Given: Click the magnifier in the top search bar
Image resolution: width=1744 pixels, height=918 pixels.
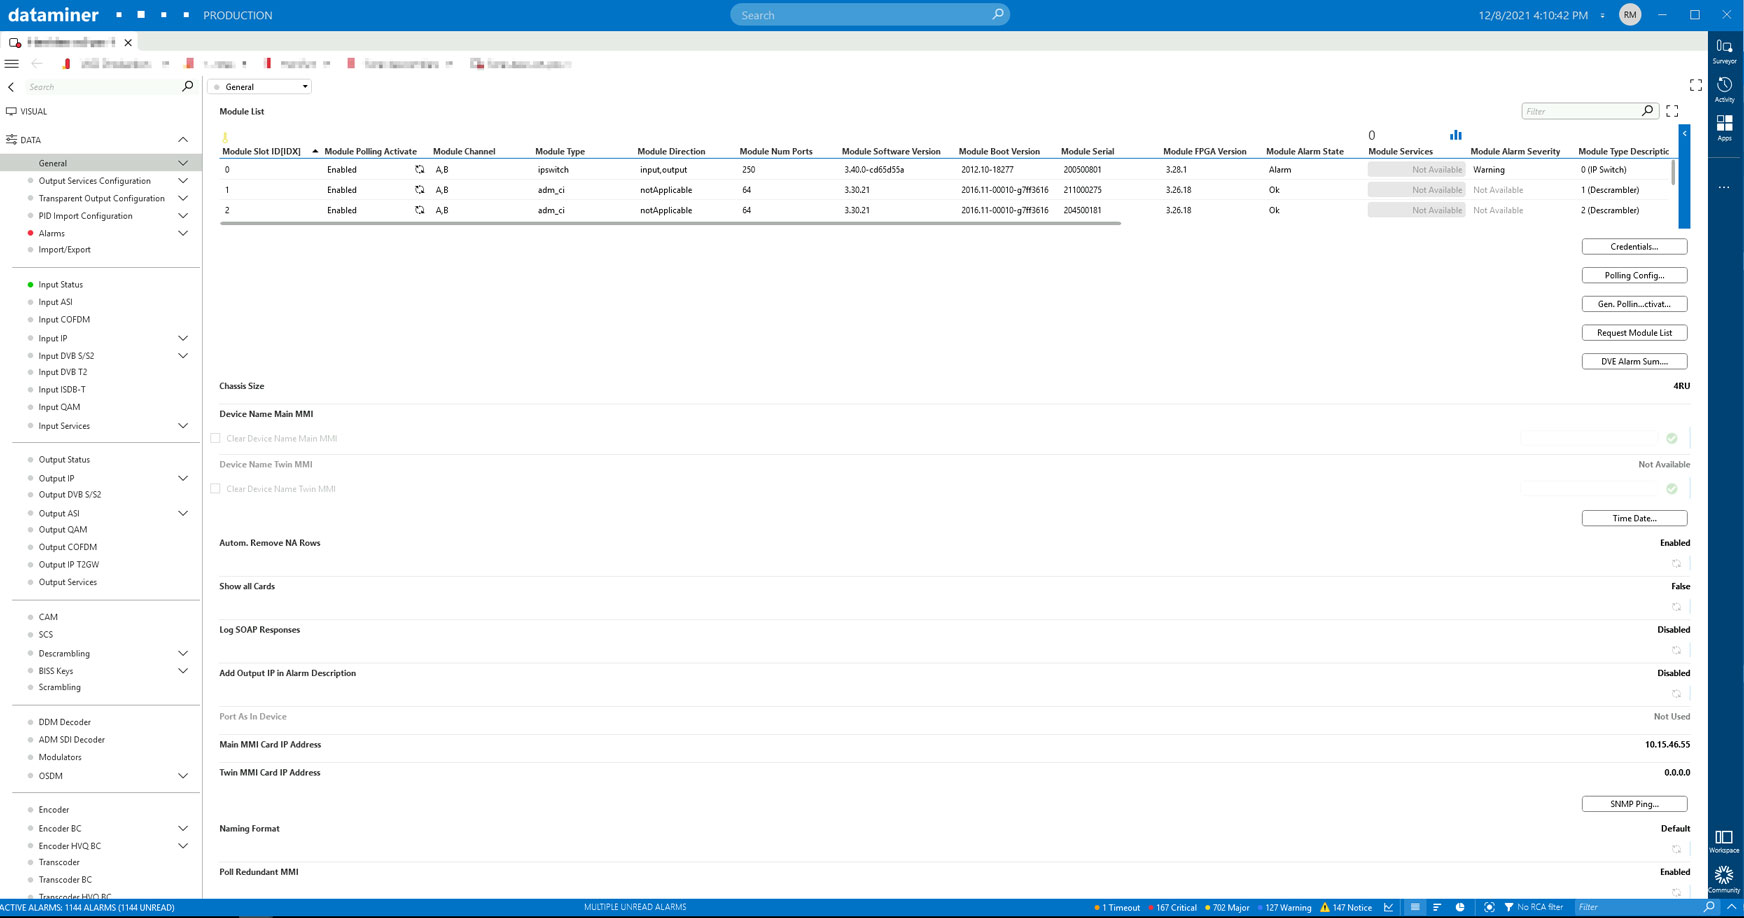Looking at the screenshot, I should pyautogui.click(x=997, y=15).
